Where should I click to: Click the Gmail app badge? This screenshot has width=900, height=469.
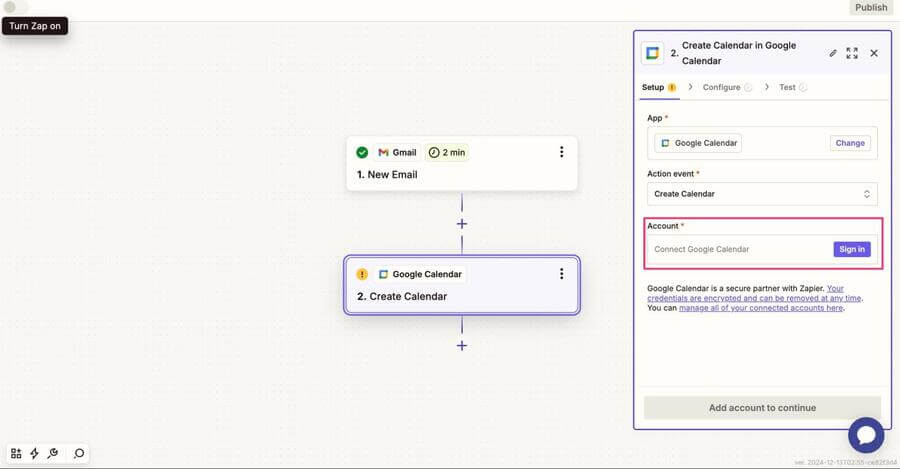(x=397, y=153)
